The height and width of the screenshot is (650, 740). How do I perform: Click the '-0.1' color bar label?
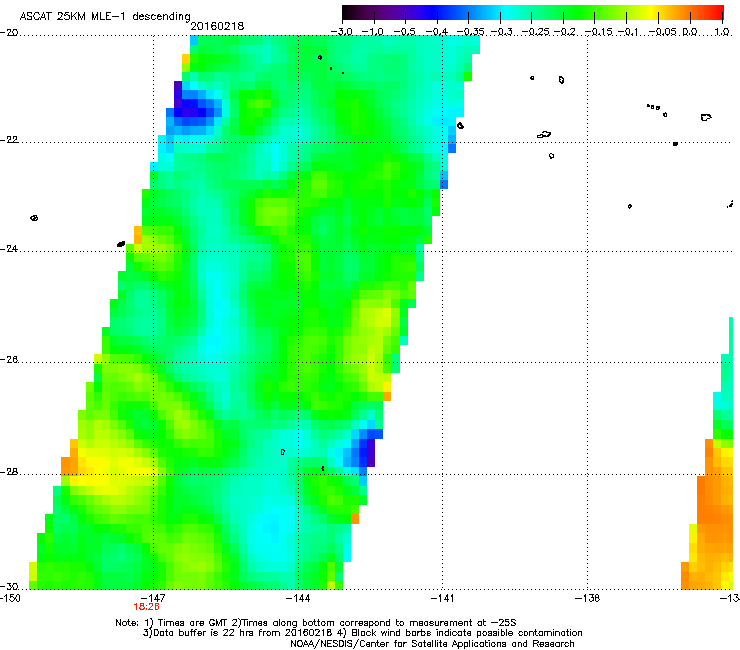(x=629, y=32)
